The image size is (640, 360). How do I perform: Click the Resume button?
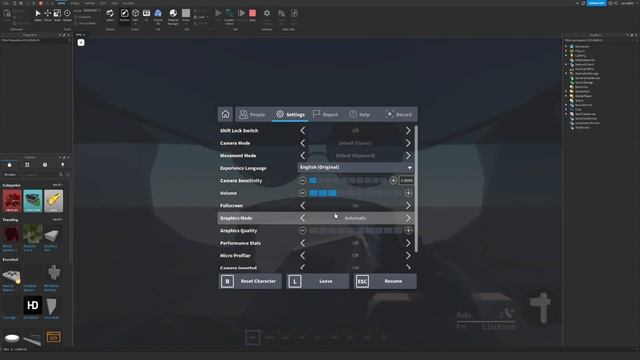point(385,281)
